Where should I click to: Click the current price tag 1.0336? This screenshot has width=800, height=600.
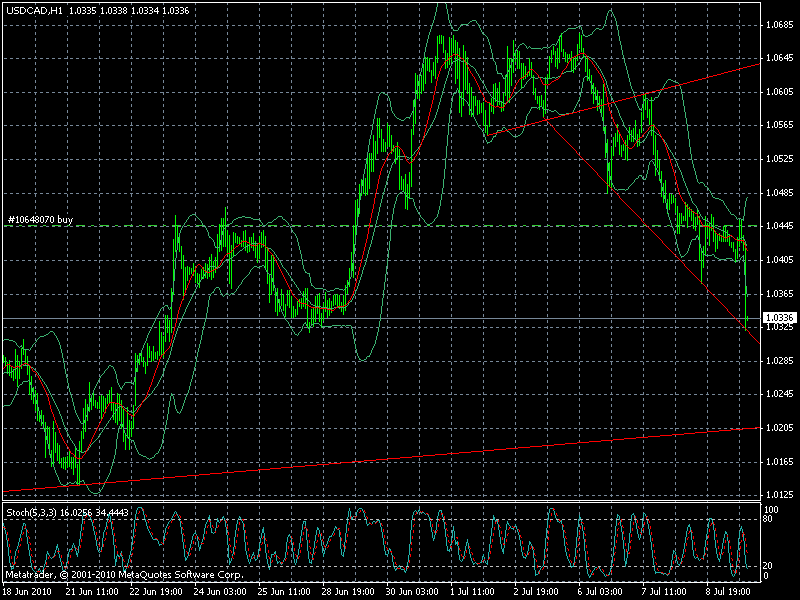coord(780,318)
